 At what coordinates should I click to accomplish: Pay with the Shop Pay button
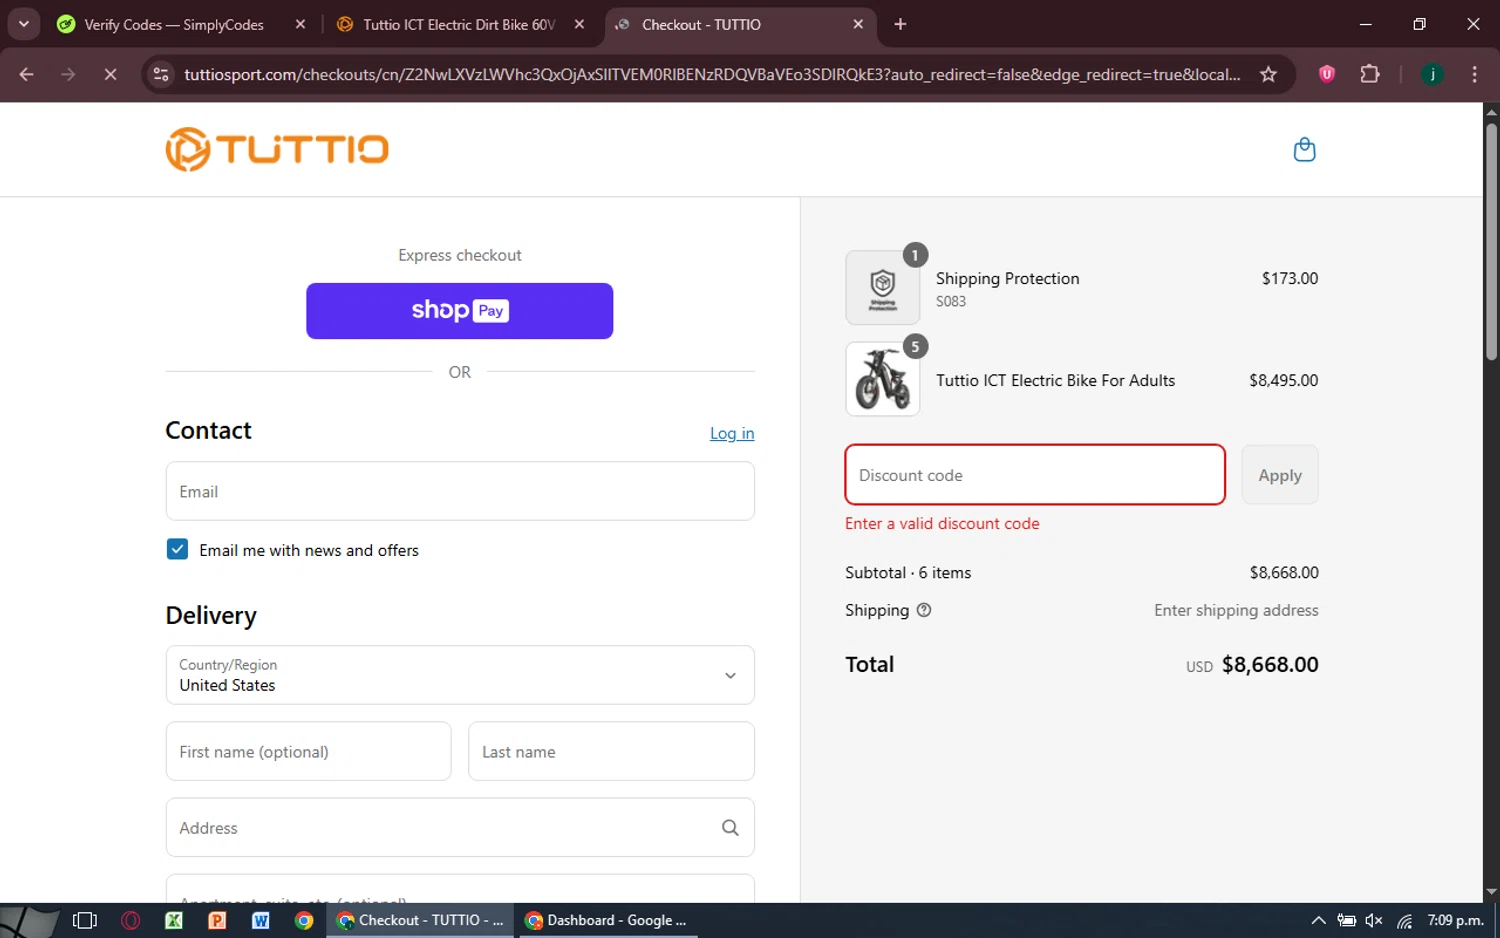point(459,311)
